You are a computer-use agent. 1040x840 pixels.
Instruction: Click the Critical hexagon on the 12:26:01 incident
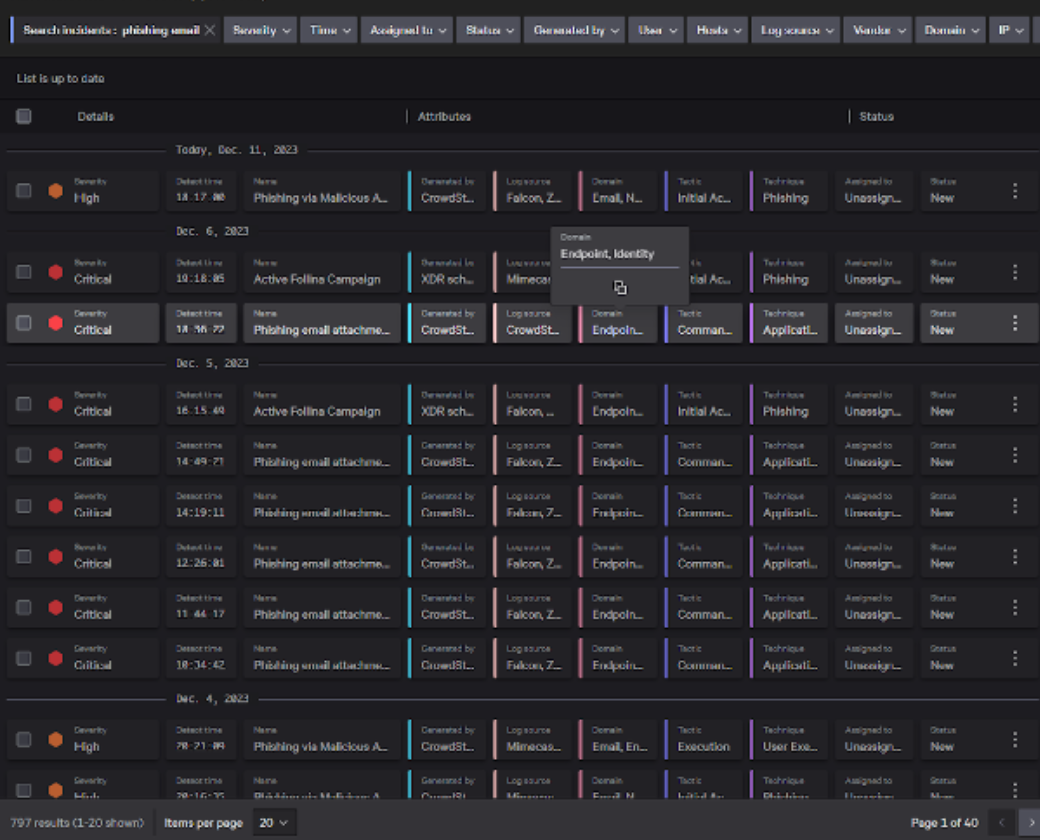coord(55,556)
